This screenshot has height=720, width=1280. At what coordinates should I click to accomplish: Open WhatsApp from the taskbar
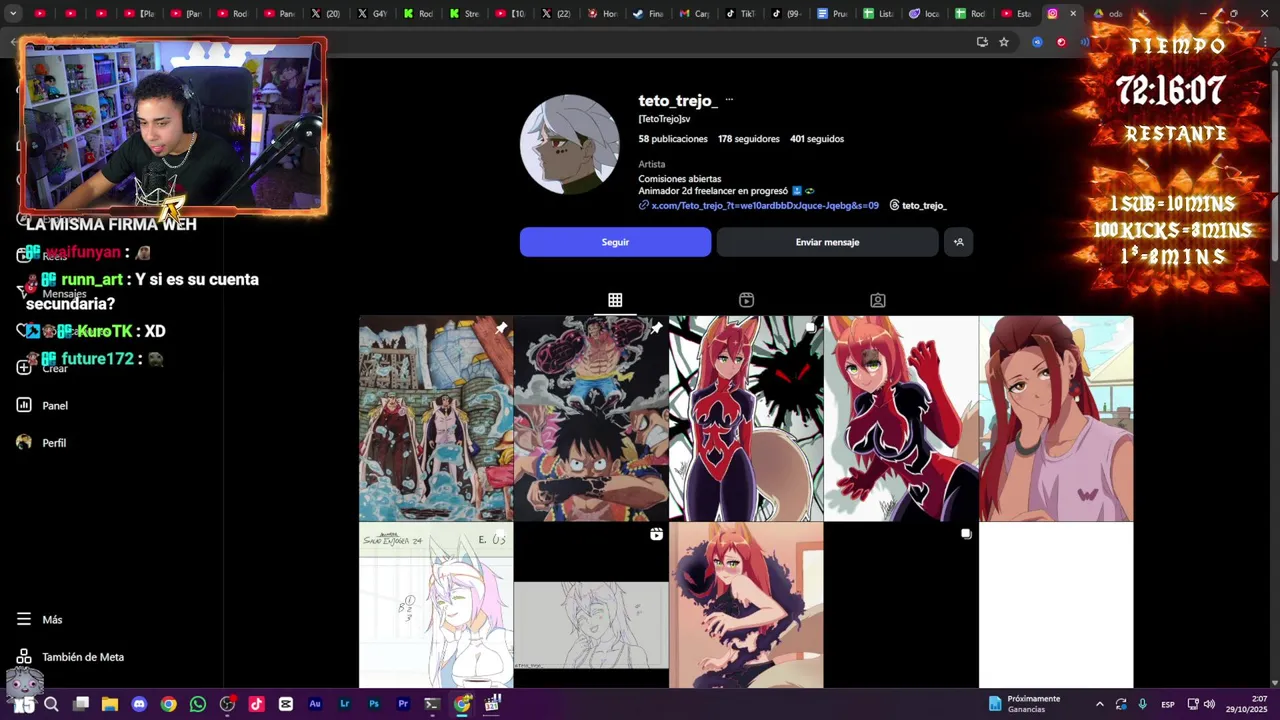coord(198,704)
